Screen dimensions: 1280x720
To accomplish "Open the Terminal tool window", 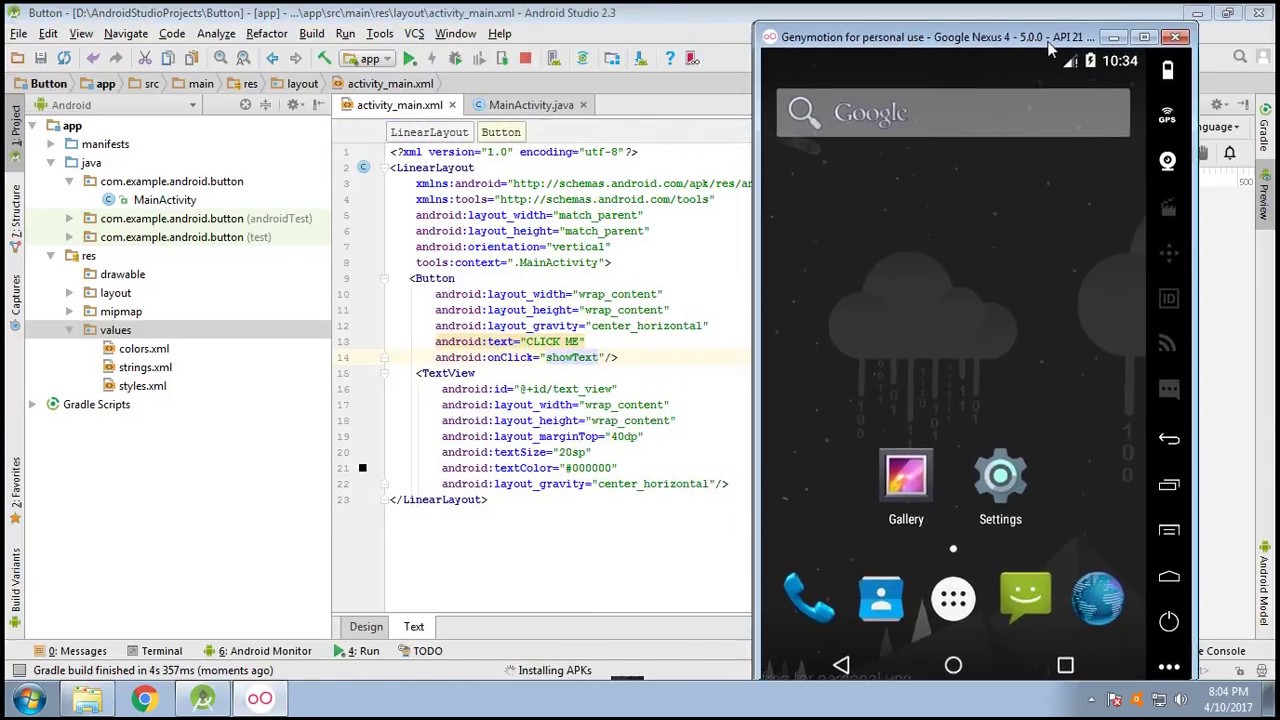I will pos(153,651).
